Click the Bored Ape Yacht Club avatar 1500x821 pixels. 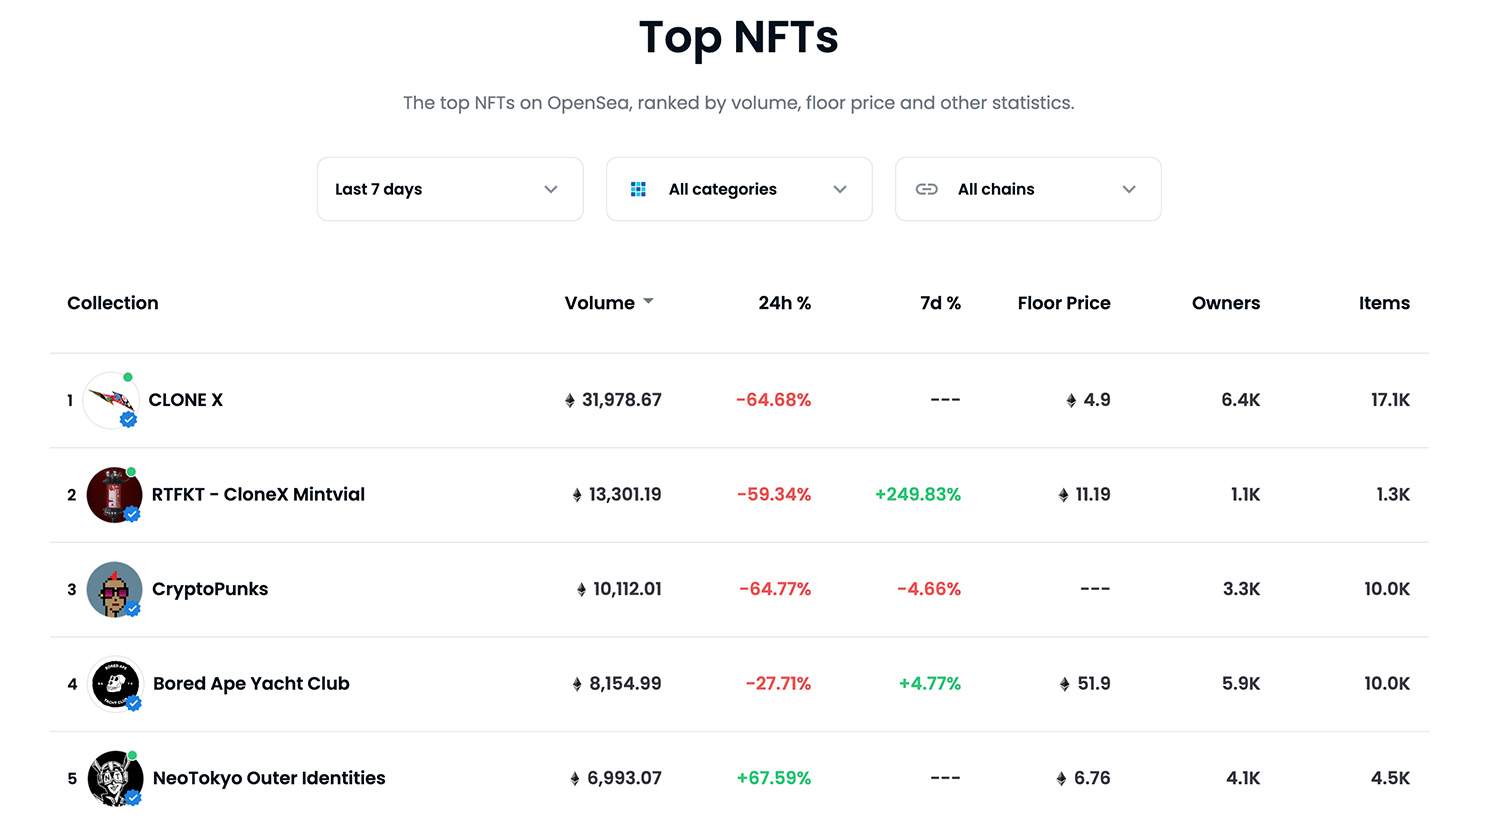pyautogui.click(x=115, y=683)
